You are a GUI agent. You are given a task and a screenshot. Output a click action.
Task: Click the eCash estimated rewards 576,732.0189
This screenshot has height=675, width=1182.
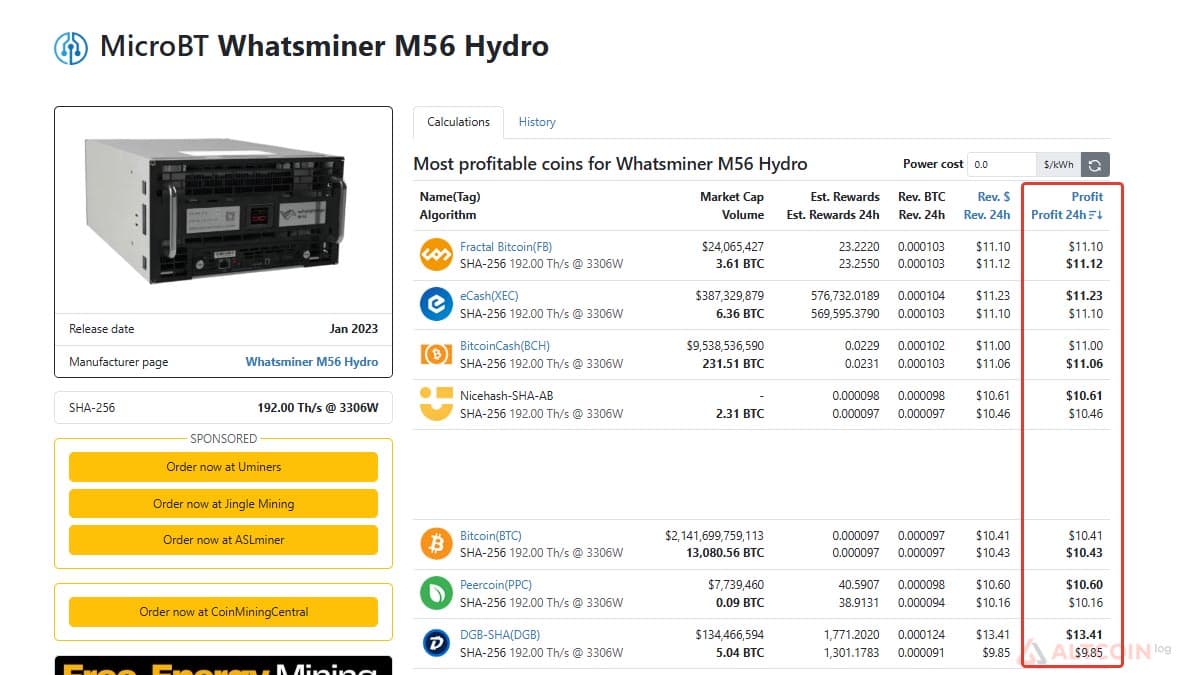pyautogui.click(x=845, y=296)
